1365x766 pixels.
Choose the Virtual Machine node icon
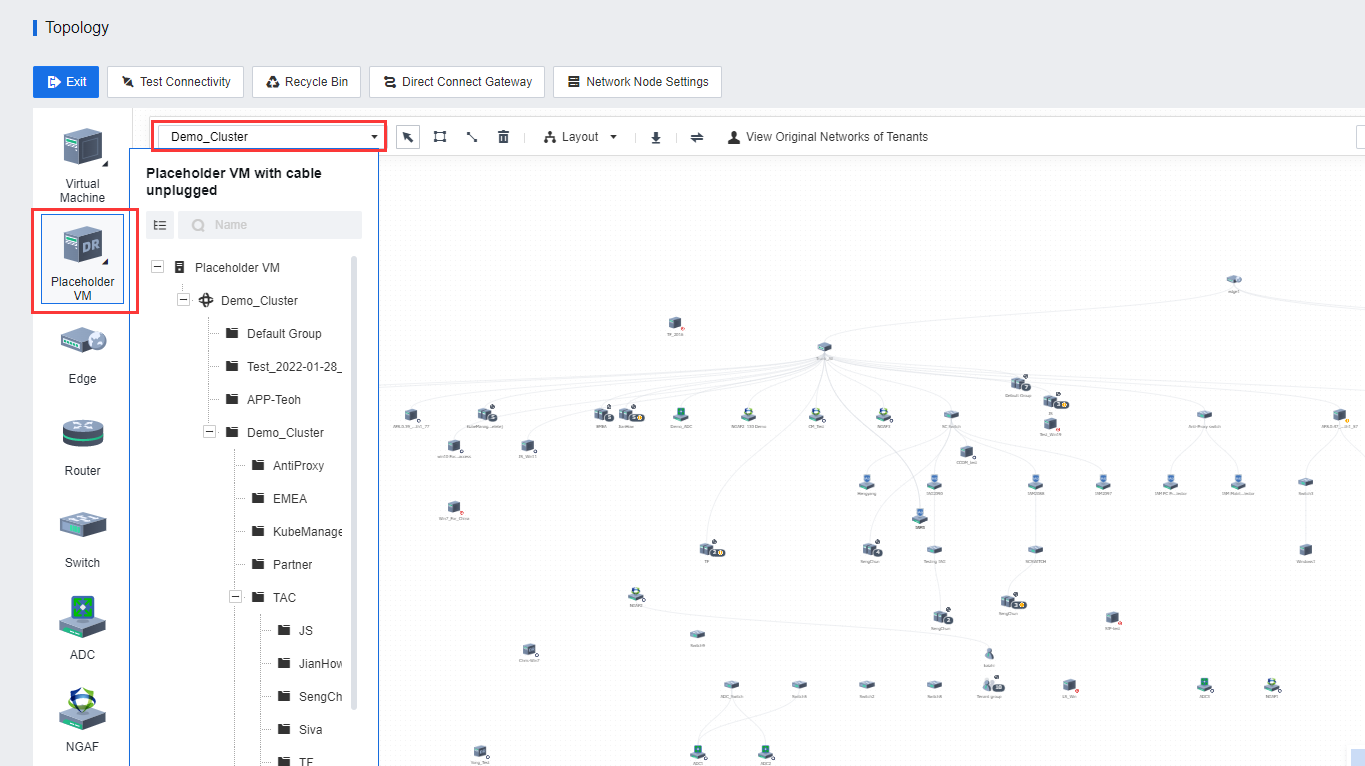(83, 165)
